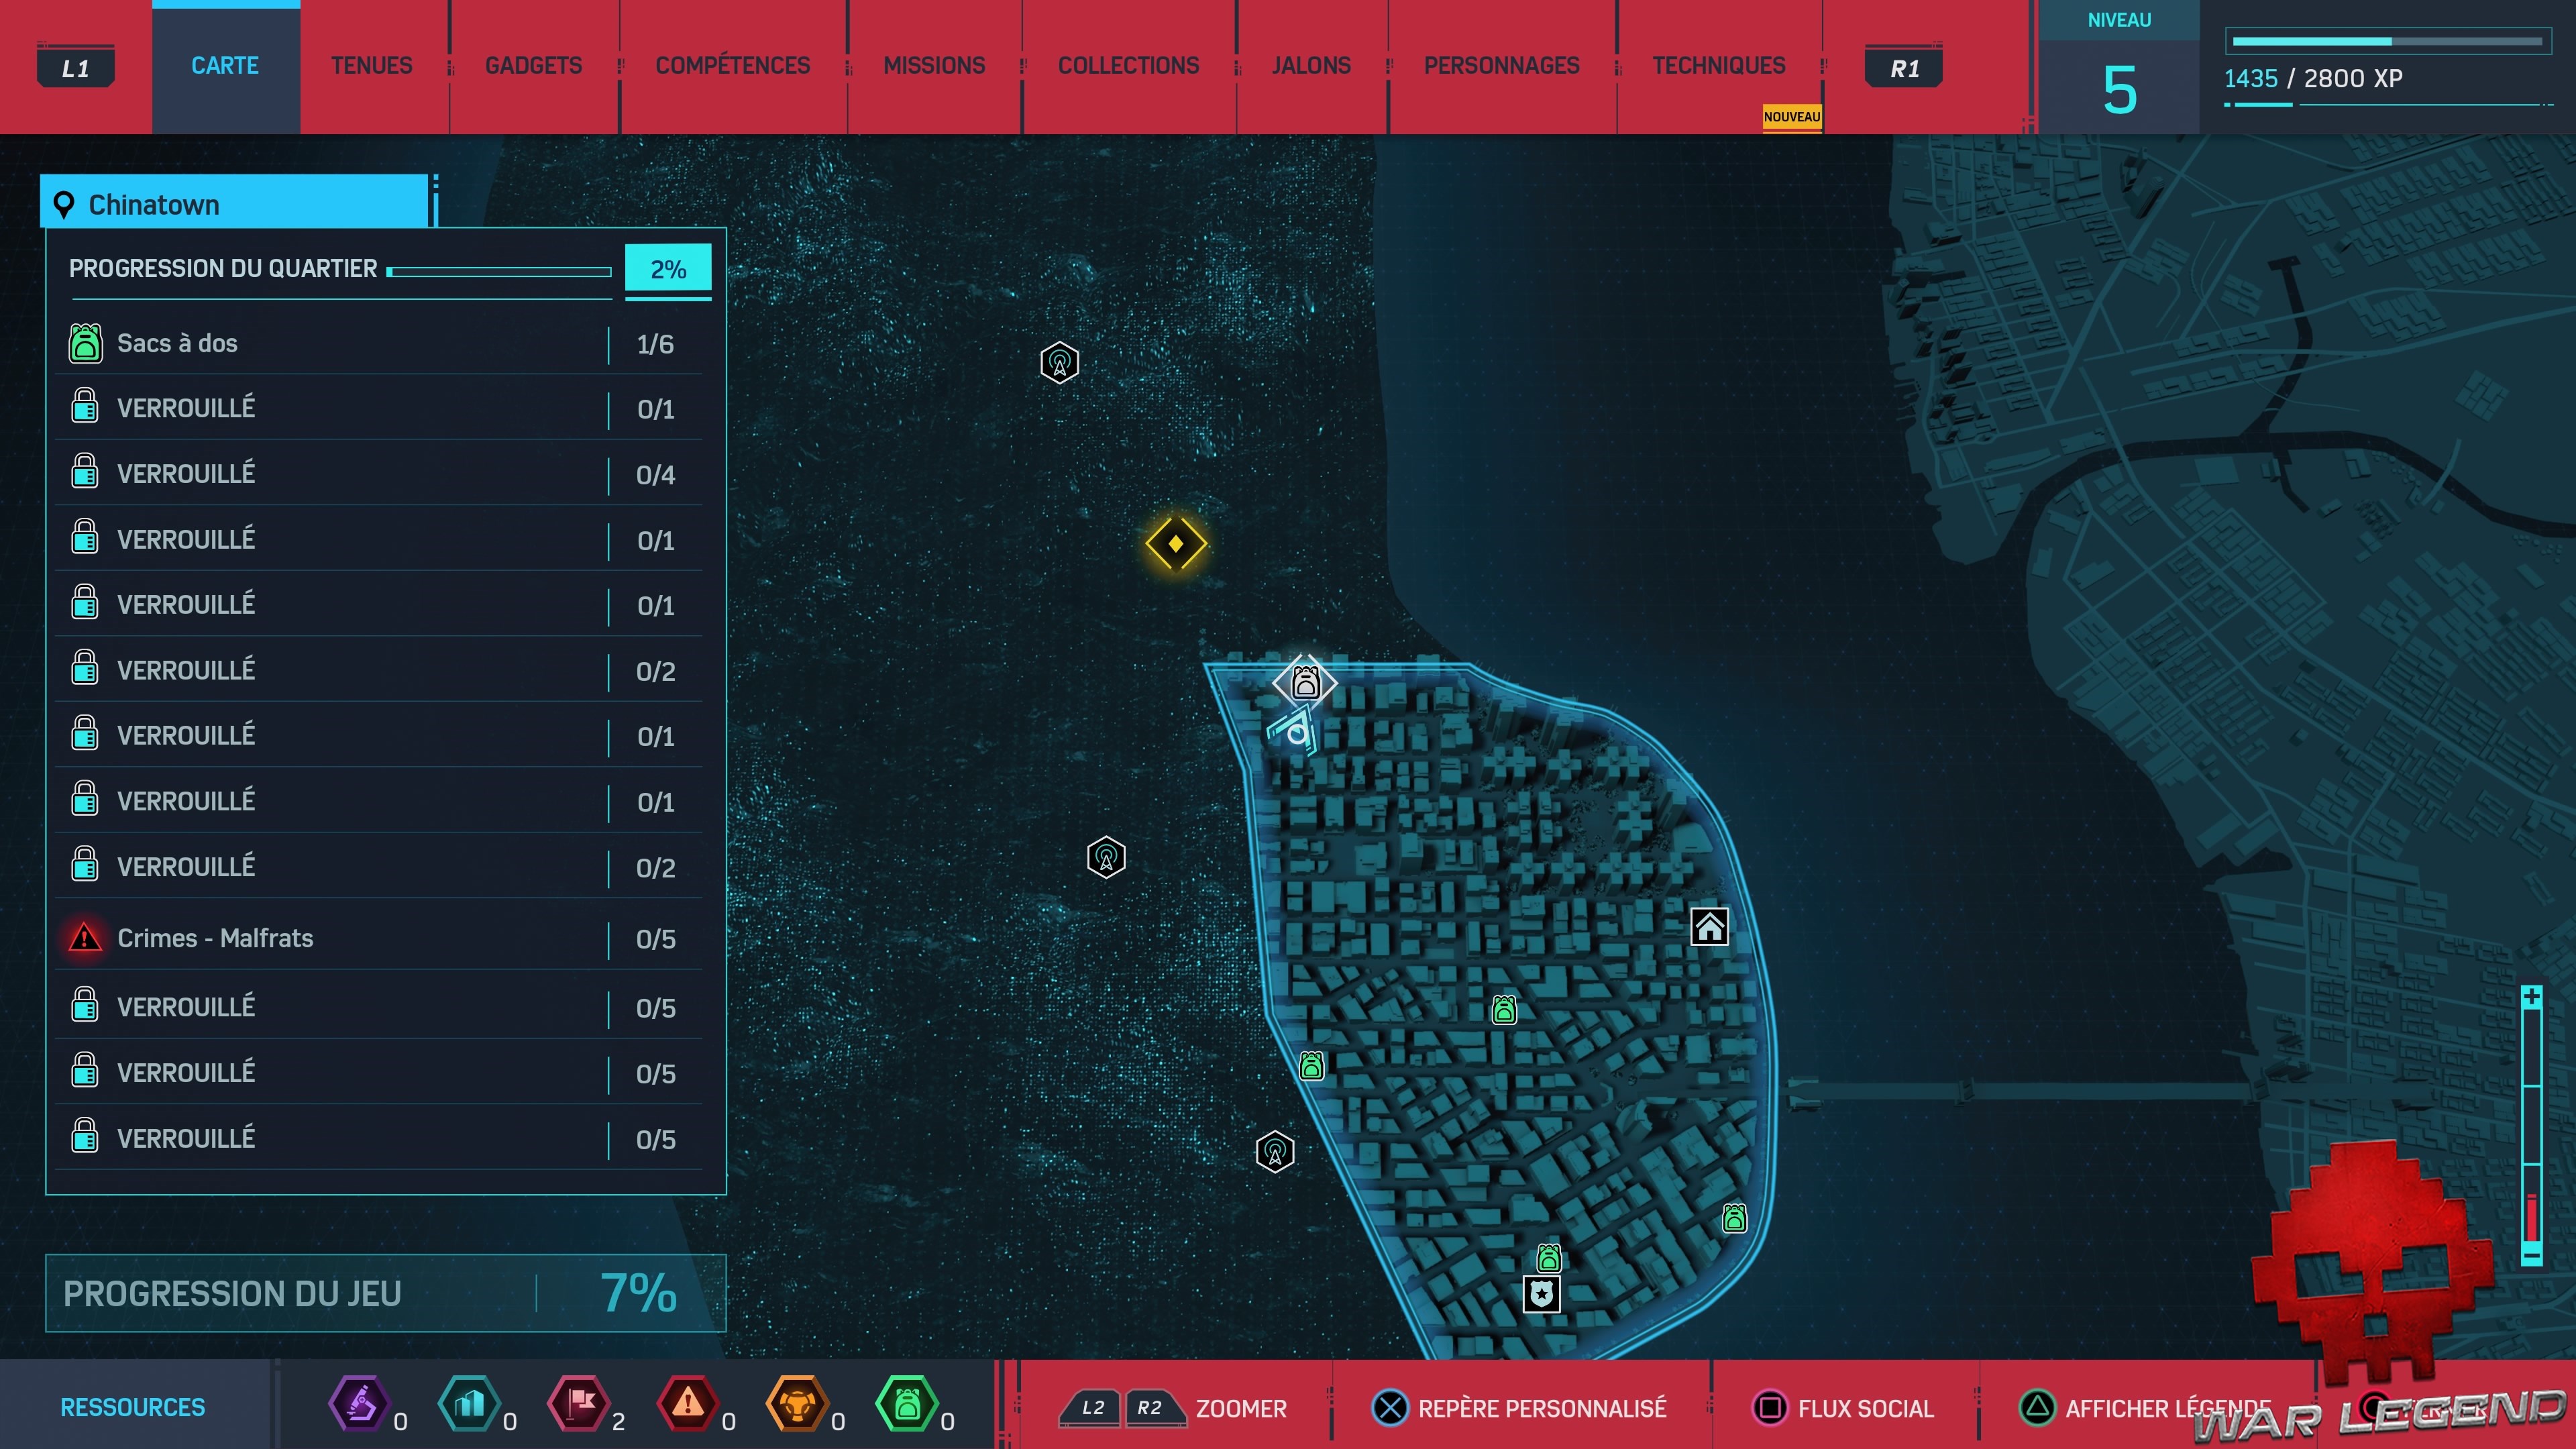The image size is (2576, 1449).
Task: Select the yellow diamond mission marker
Action: coord(1176,543)
